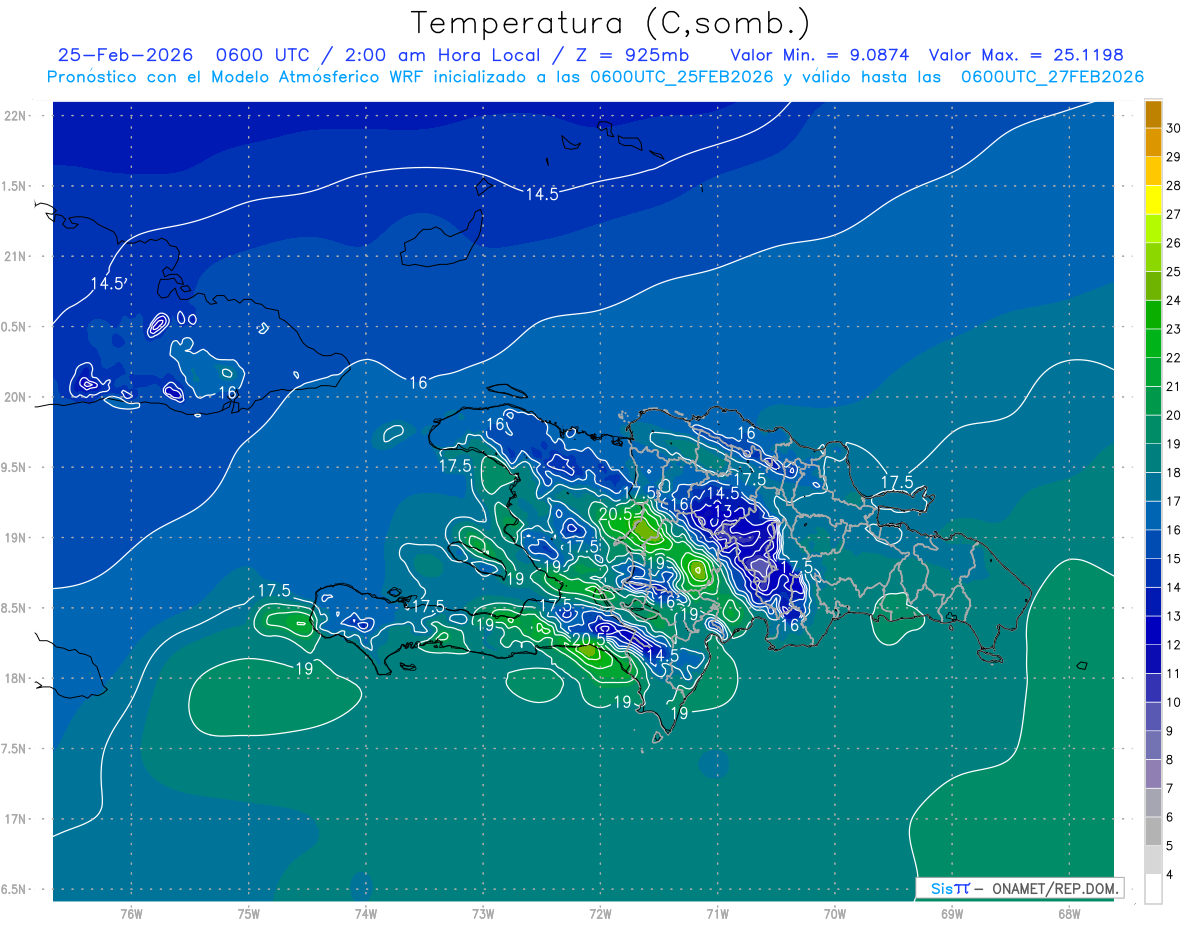The width and height of the screenshot is (1200, 927).
Task: Click the 72W longitude axis label
Action: pos(600,913)
